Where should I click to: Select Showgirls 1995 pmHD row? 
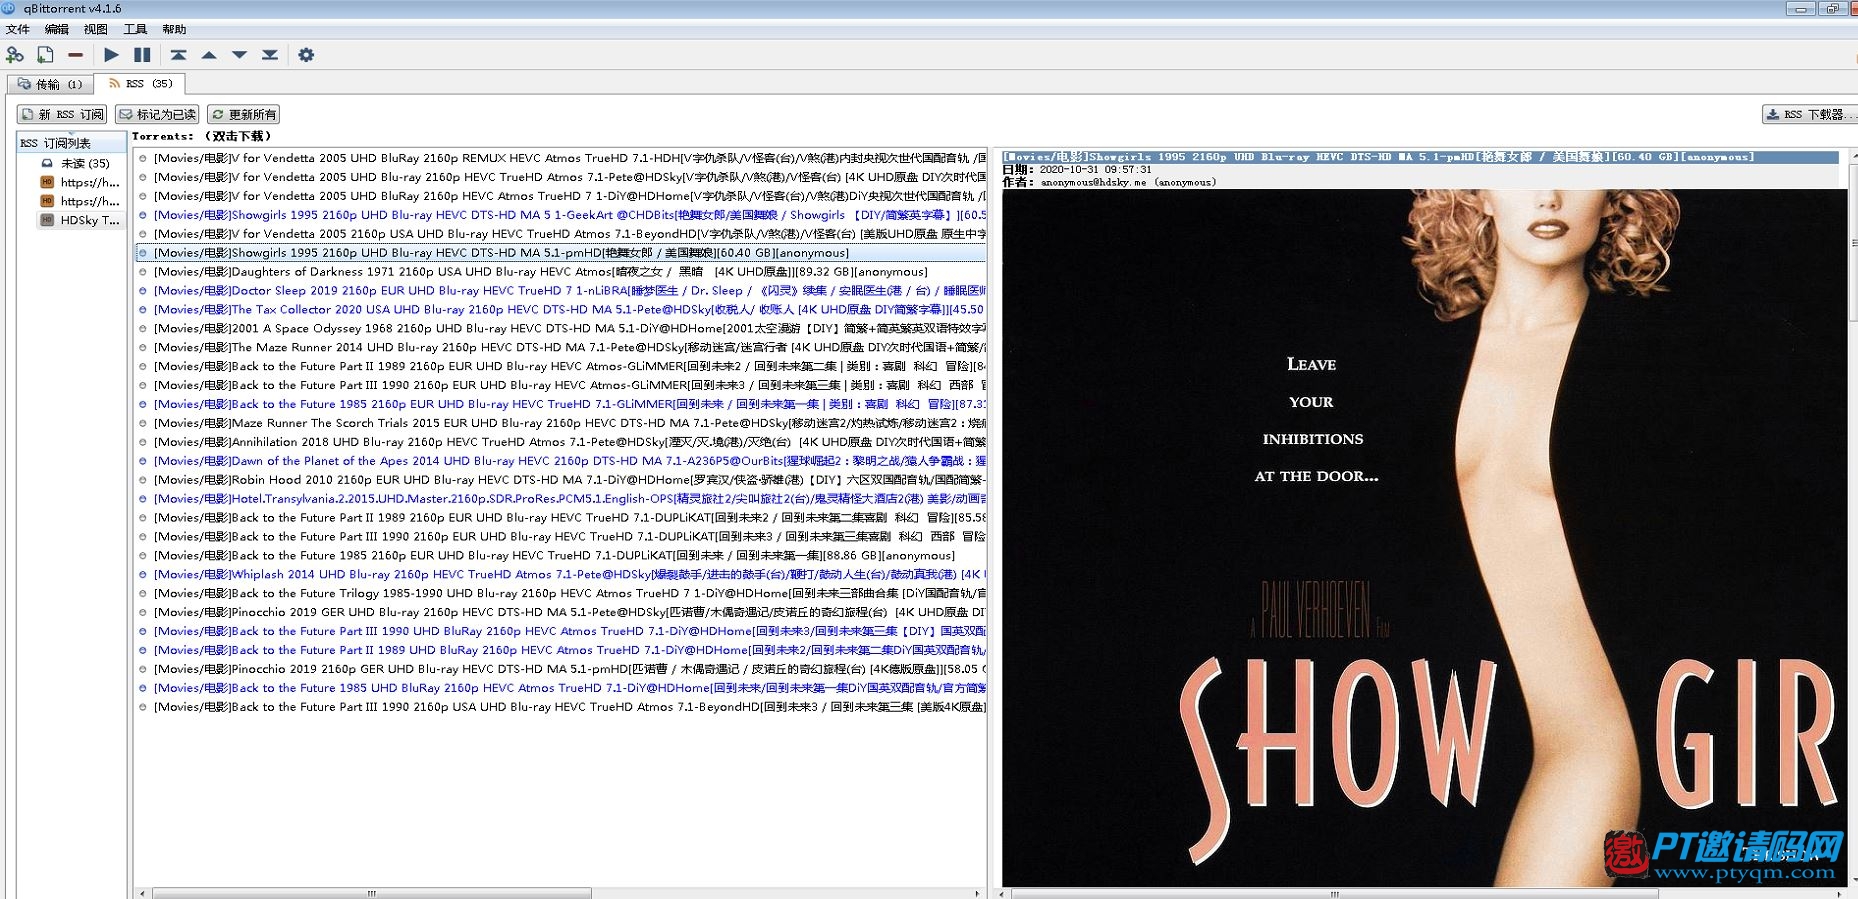click(x=561, y=253)
